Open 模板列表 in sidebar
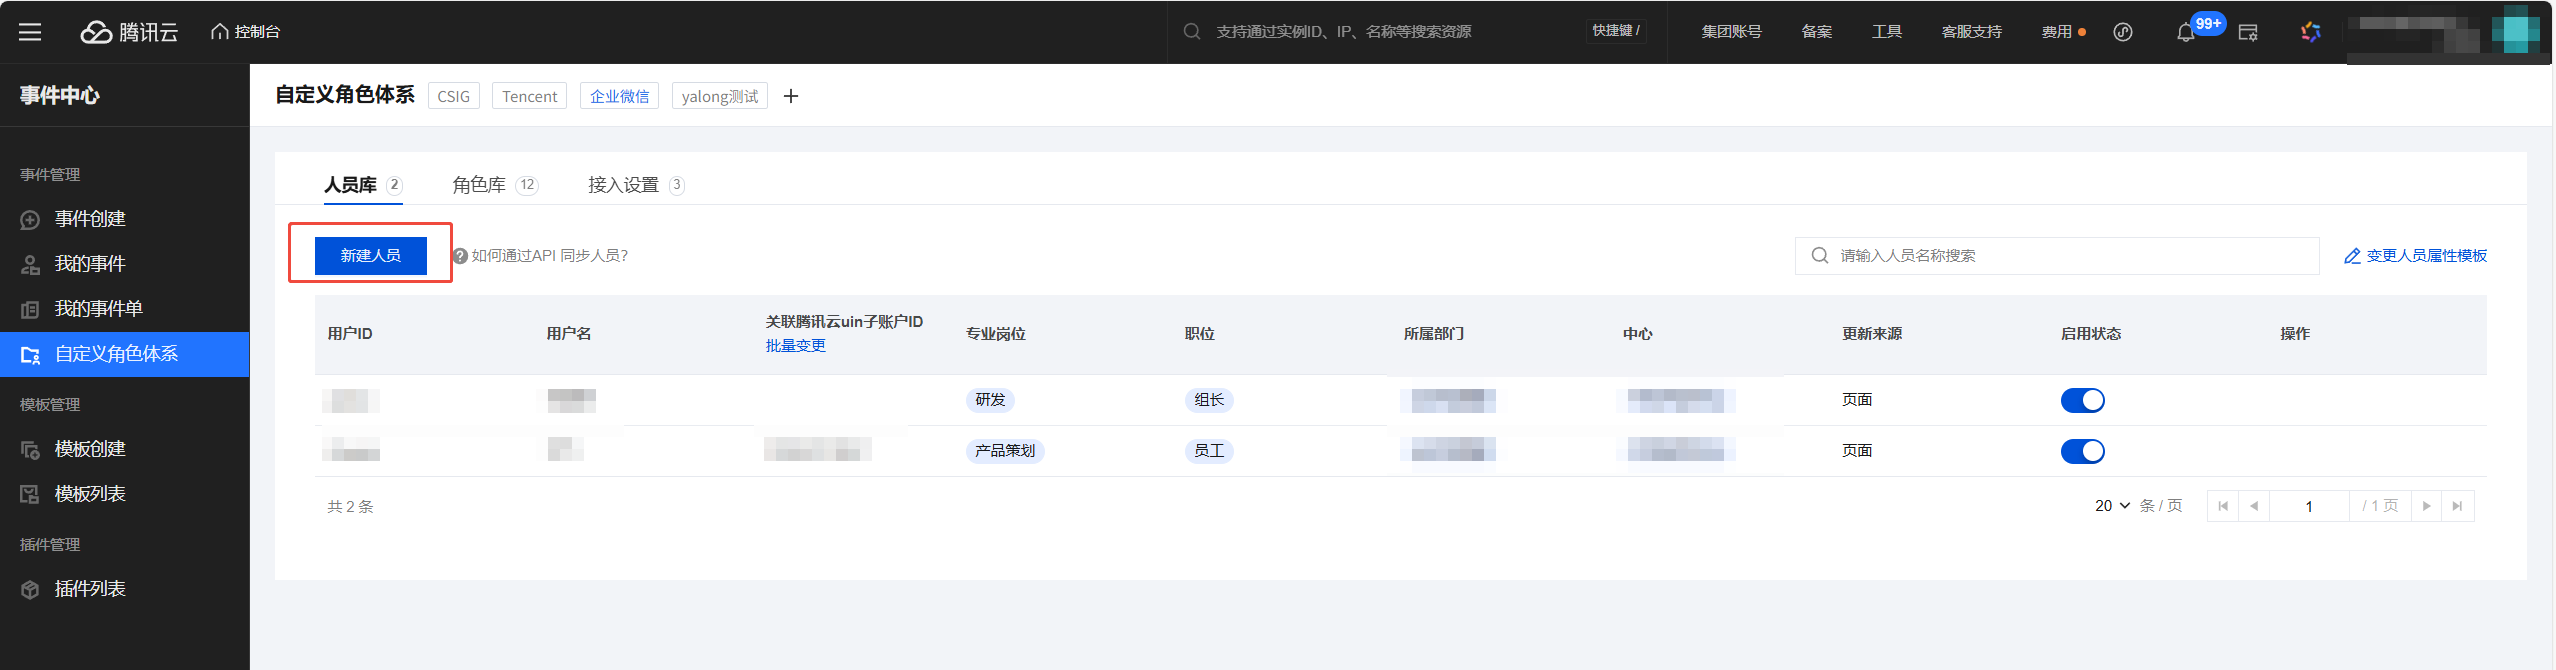This screenshot has height=670, width=2556. 124,494
